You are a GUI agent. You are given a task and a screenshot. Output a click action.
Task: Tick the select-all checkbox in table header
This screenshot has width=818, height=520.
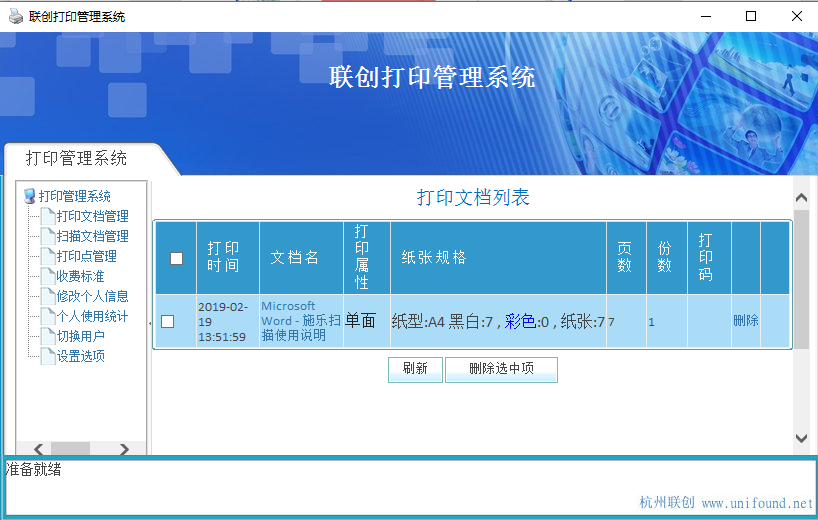coord(176,258)
